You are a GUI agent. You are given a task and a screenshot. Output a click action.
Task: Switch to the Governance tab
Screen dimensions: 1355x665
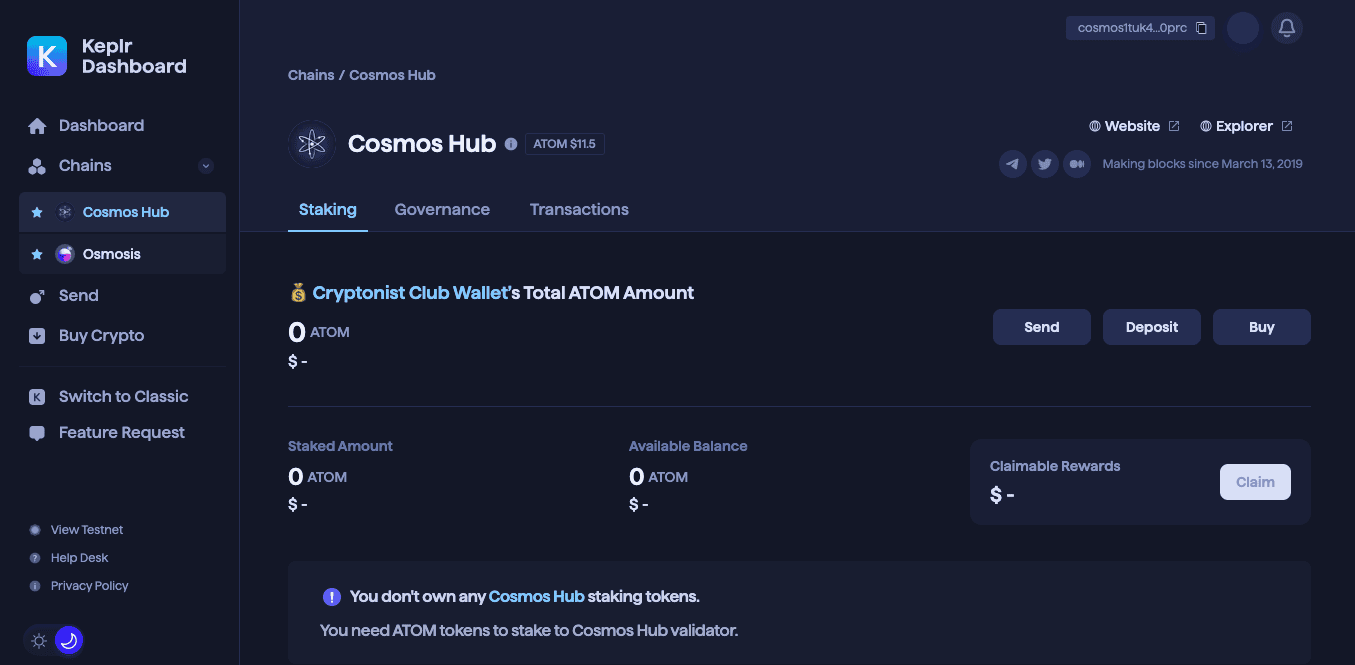pyautogui.click(x=442, y=210)
